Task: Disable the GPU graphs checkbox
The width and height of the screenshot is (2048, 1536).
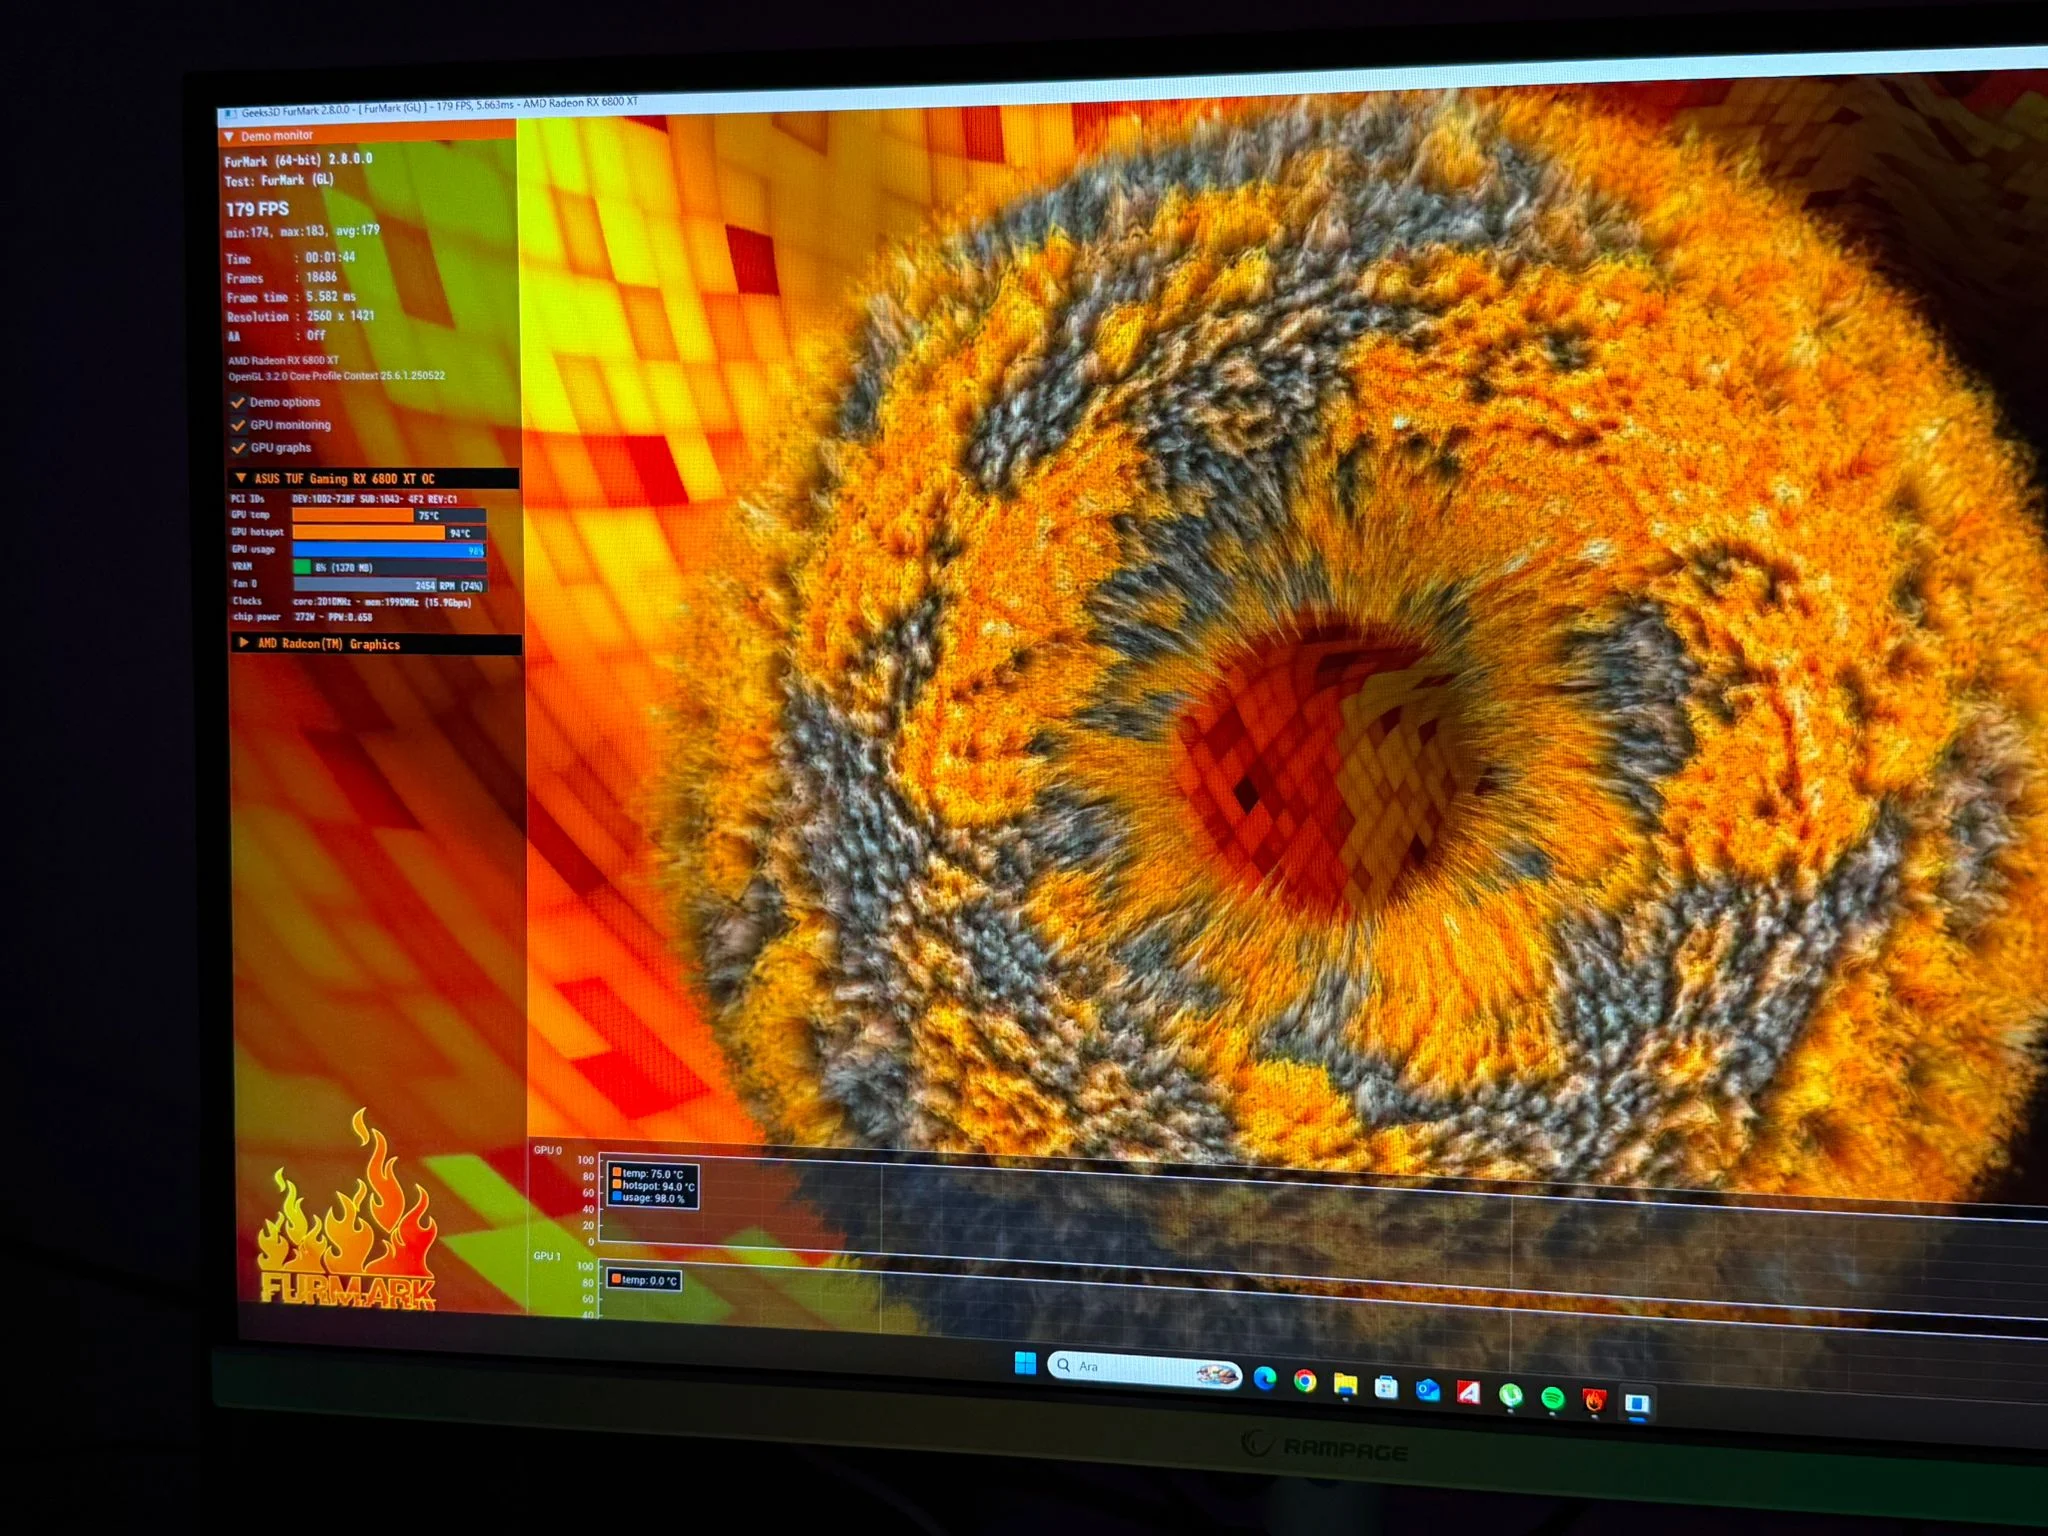Action: [x=238, y=448]
